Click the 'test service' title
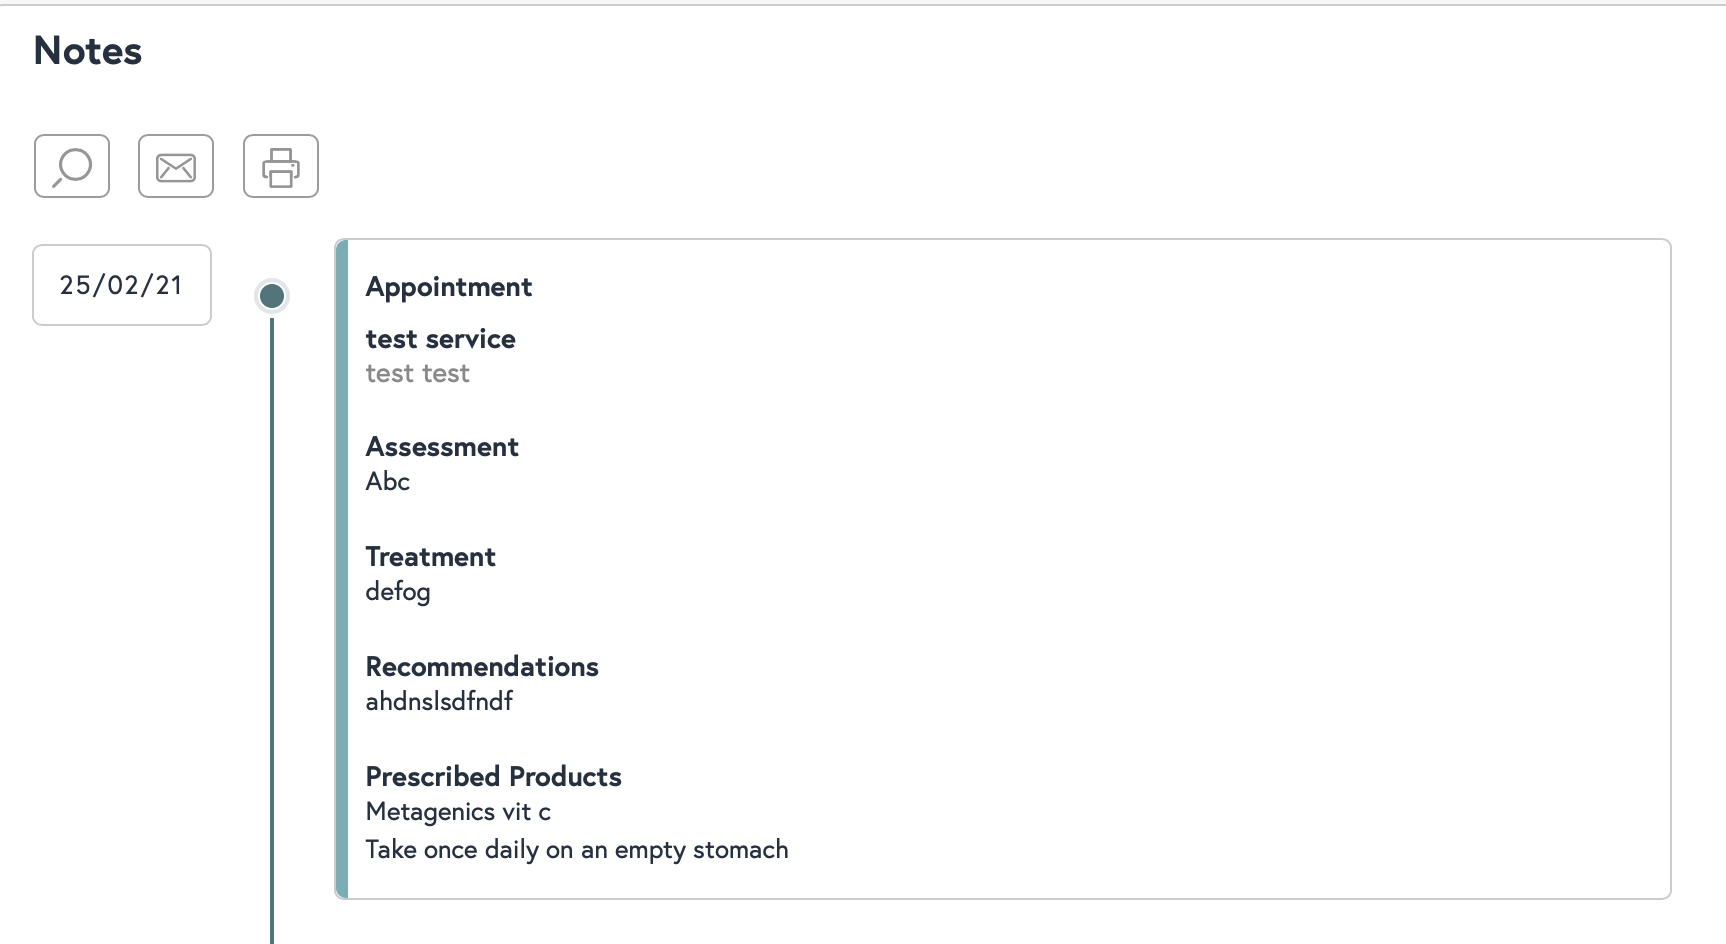 tap(441, 339)
